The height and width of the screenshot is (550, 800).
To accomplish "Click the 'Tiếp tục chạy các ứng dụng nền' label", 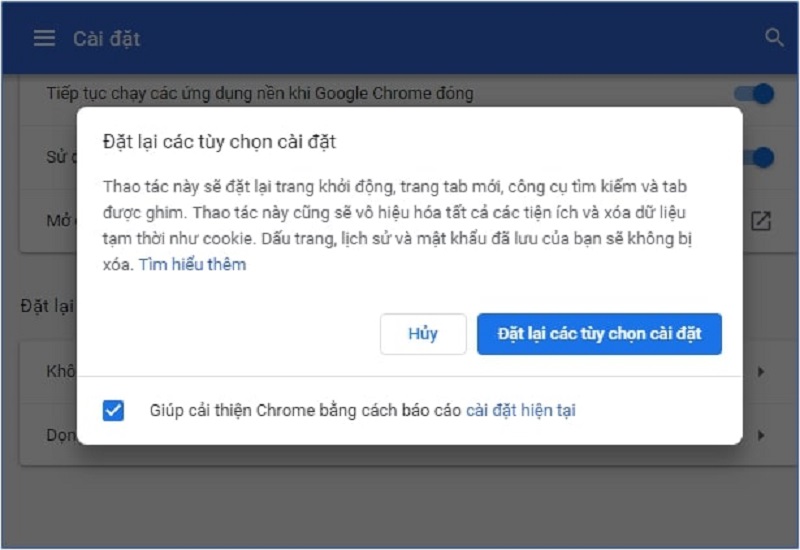I will [x=260, y=93].
